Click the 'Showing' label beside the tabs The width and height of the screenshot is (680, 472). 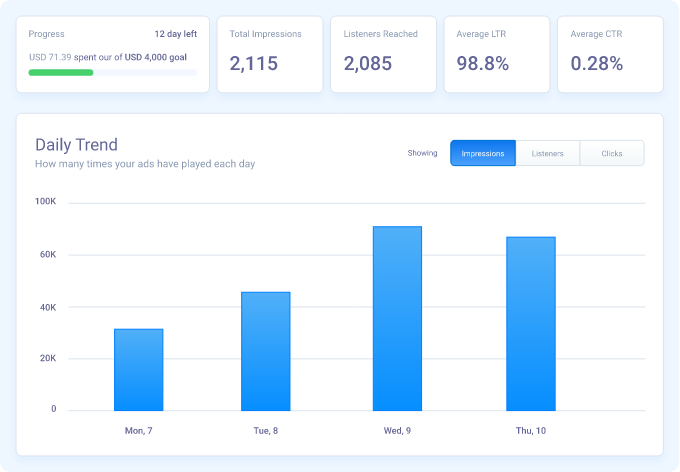[422, 153]
